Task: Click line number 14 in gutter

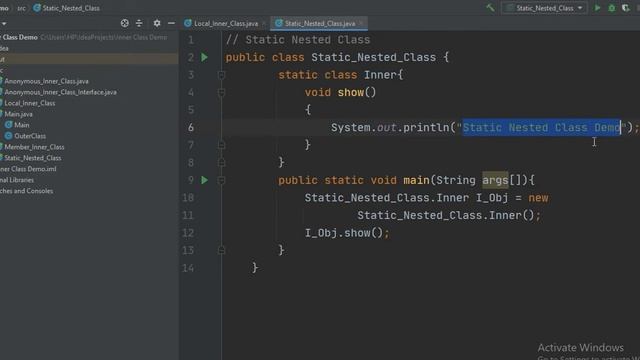Action: coord(188,268)
